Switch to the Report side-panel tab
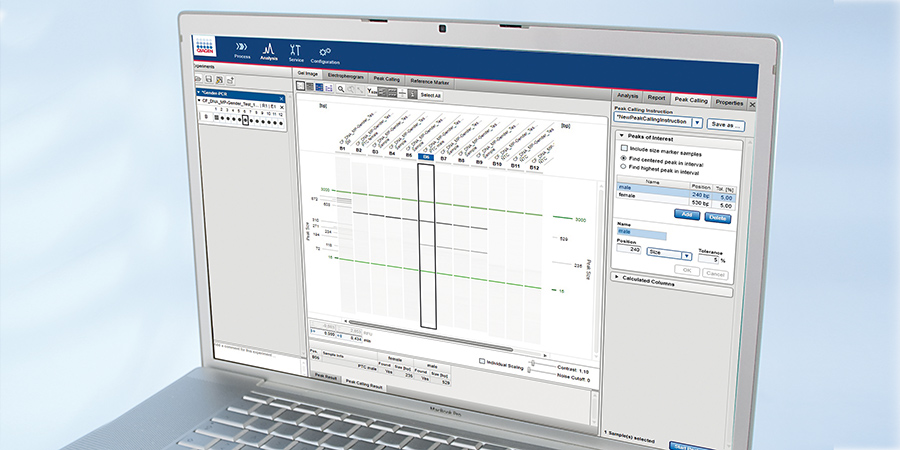The height and width of the screenshot is (450, 900). tap(657, 98)
